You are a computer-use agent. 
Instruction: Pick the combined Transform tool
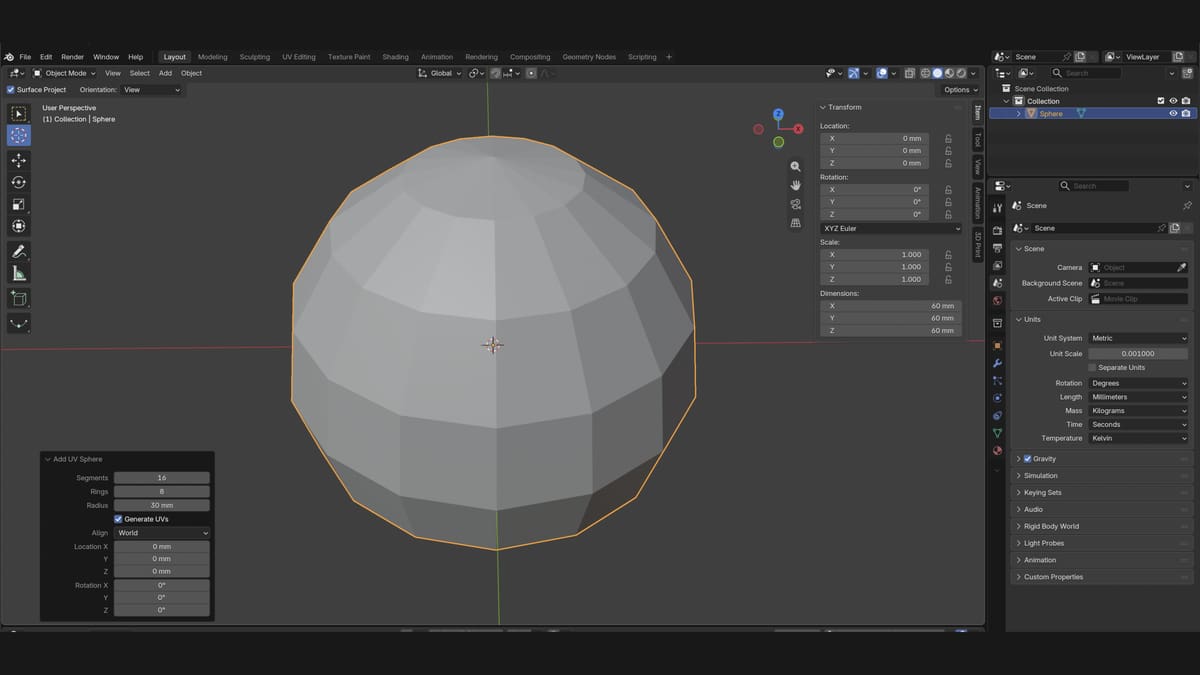(x=19, y=226)
